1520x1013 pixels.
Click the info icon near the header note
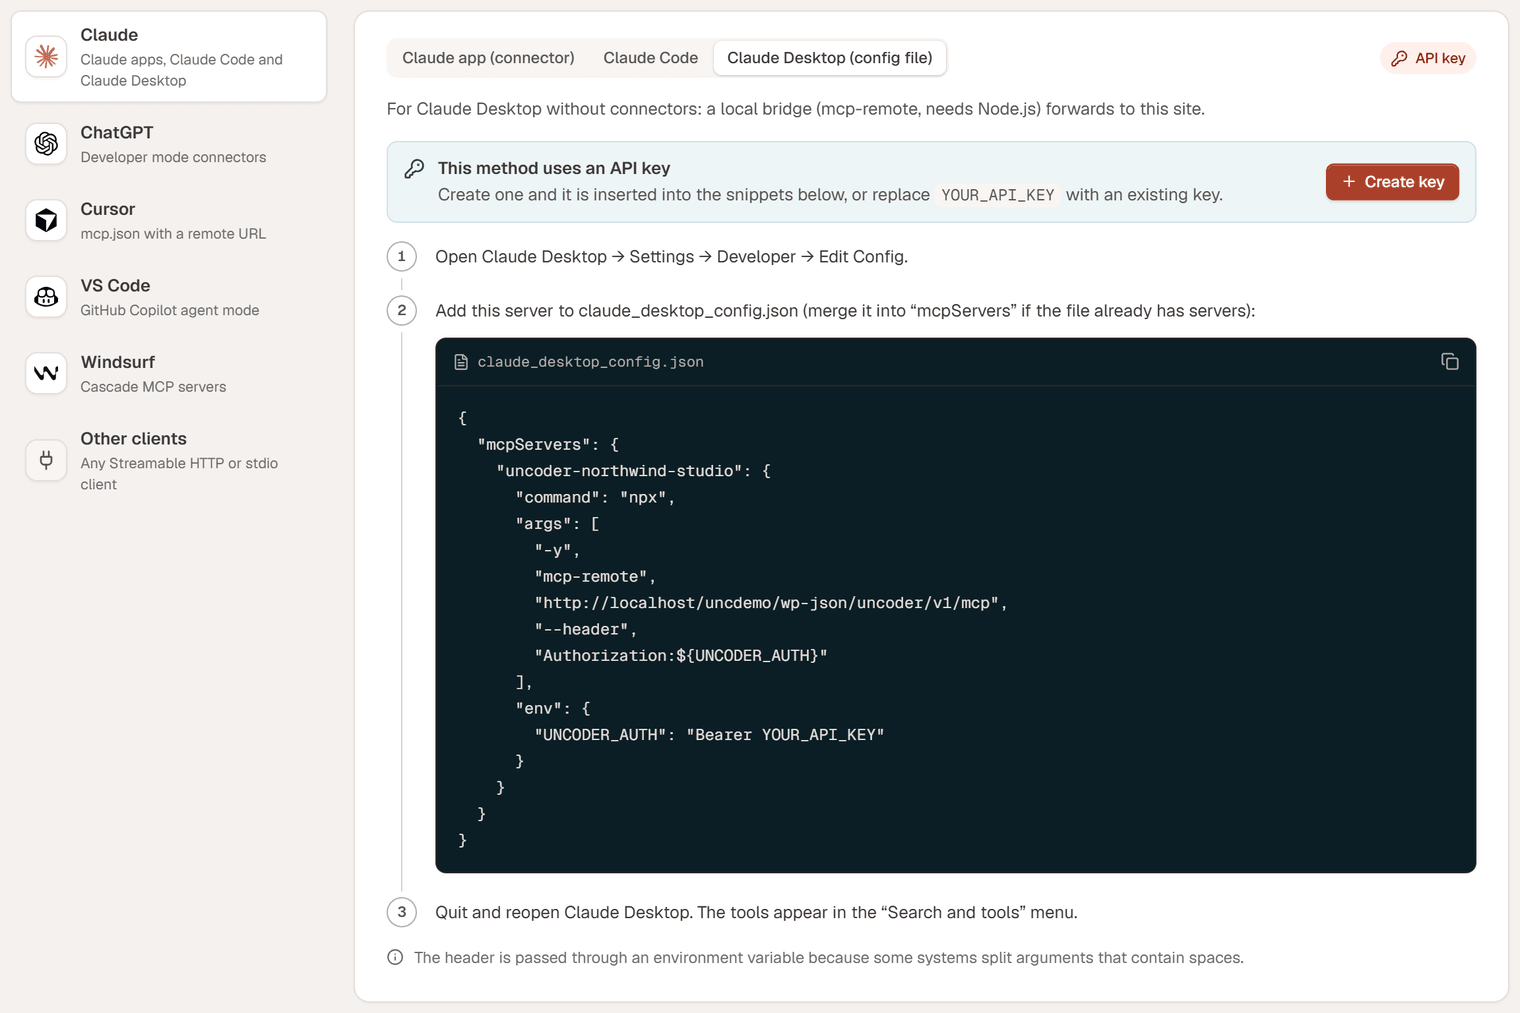(395, 957)
